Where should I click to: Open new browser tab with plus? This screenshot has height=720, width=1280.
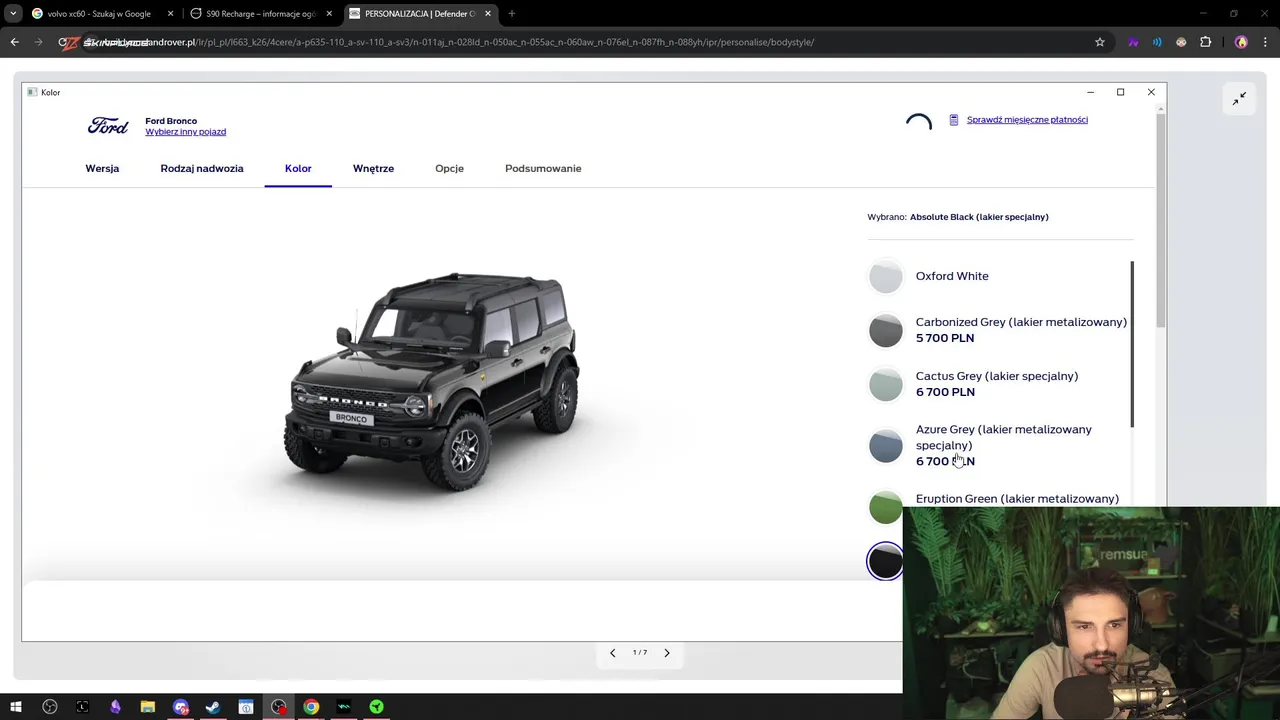[511, 14]
